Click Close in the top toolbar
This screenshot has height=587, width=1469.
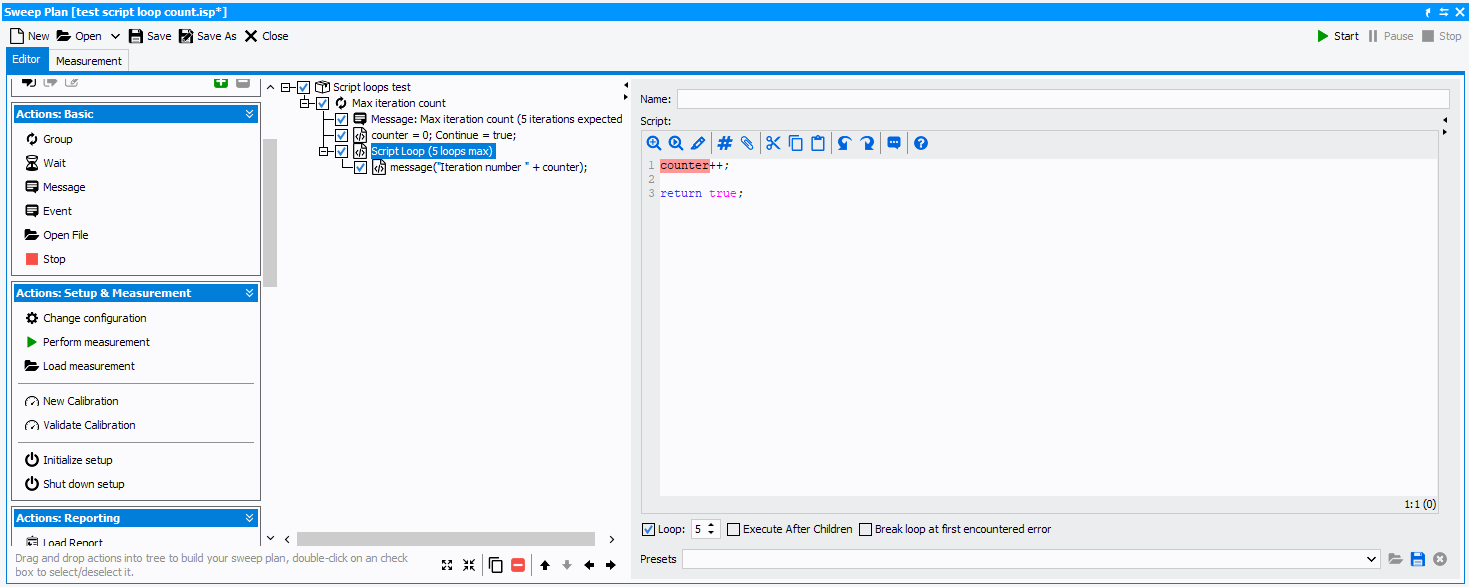266,36
